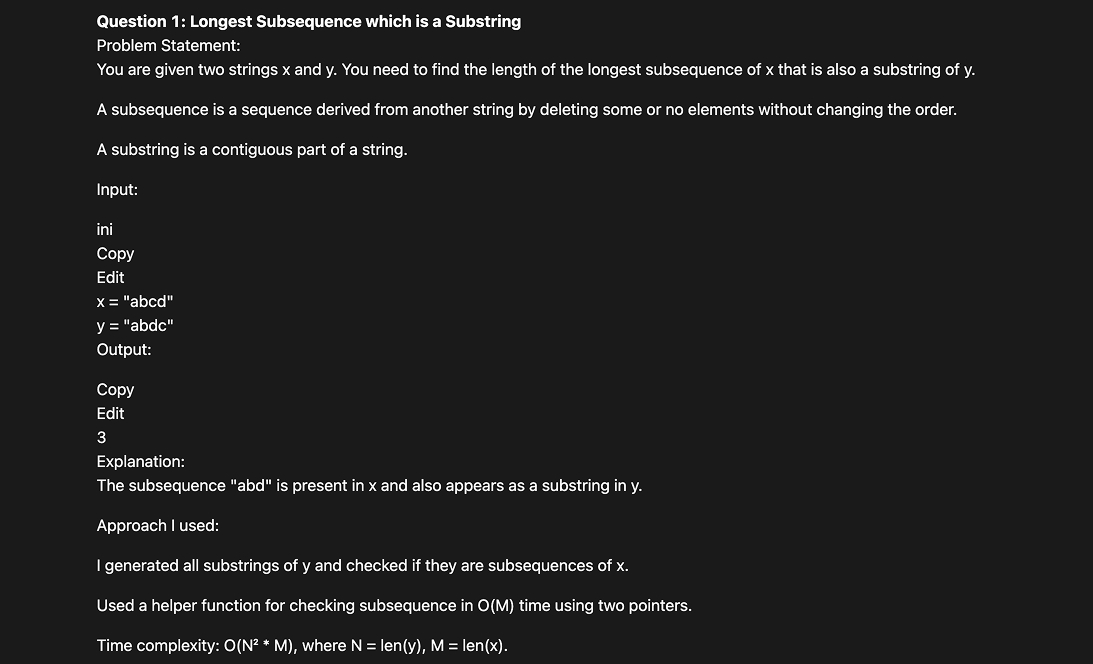This screenshot has width=1093, height=664.
Task: Click the line y = "abdc"
Action: (x=135, y=325)
